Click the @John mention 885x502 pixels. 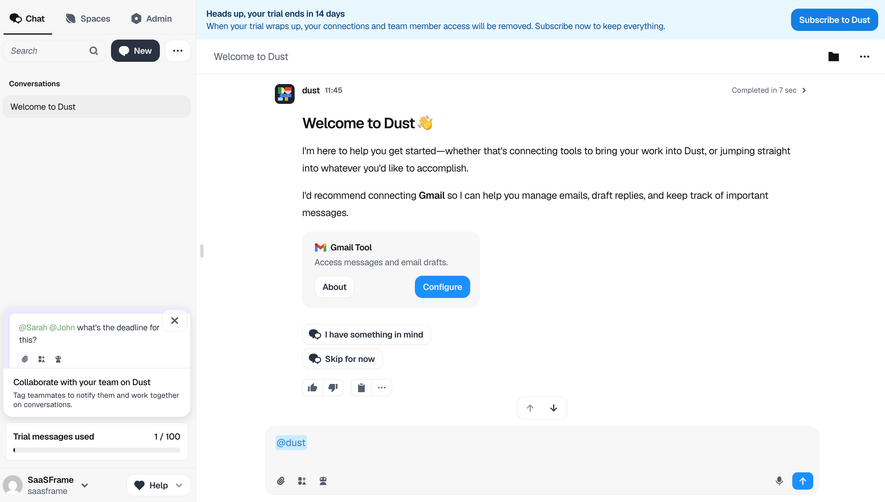[x=62, y=328]
